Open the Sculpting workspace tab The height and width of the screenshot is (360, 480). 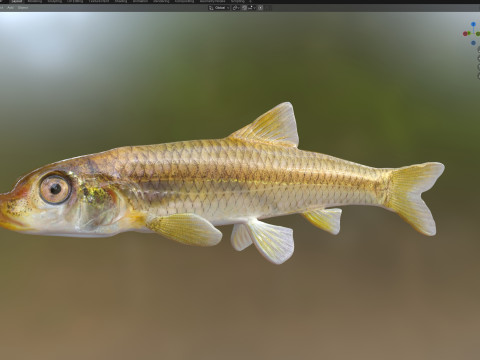(x=55, y=1)
